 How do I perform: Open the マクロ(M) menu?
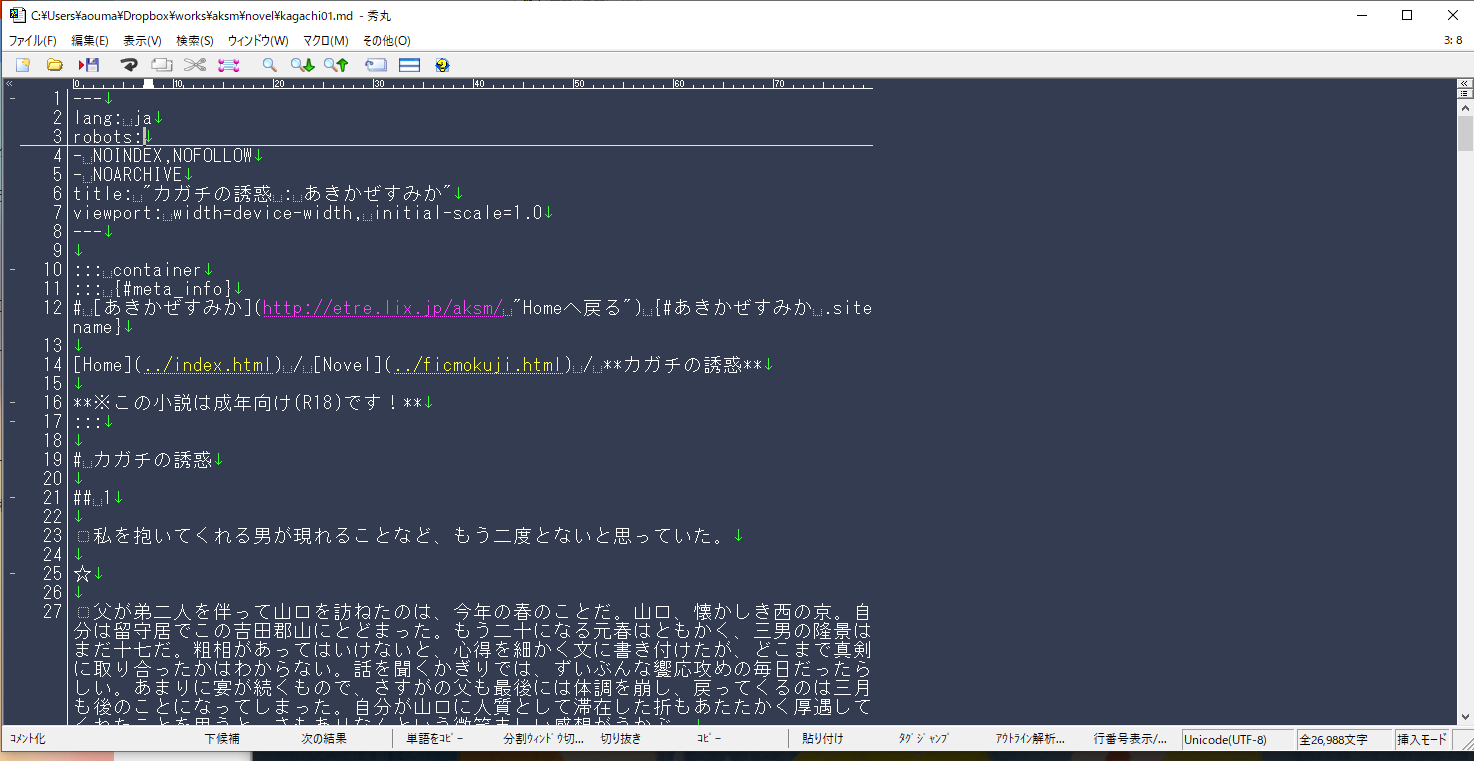(x=325, y=41)
